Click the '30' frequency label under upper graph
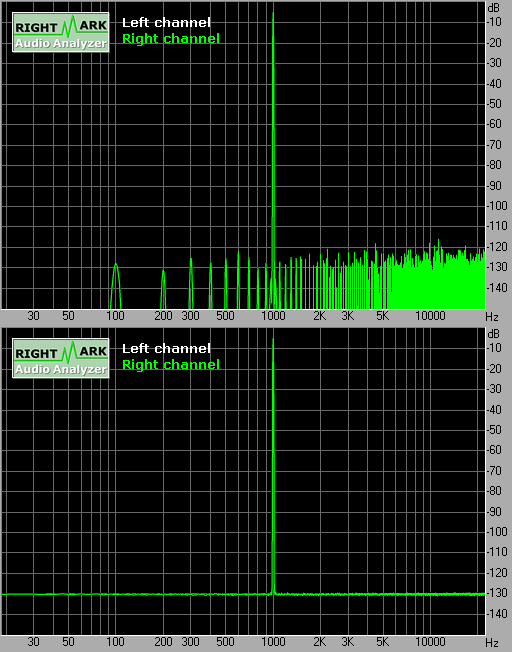The height and width of the screenshot is (652, 512). 33,316
